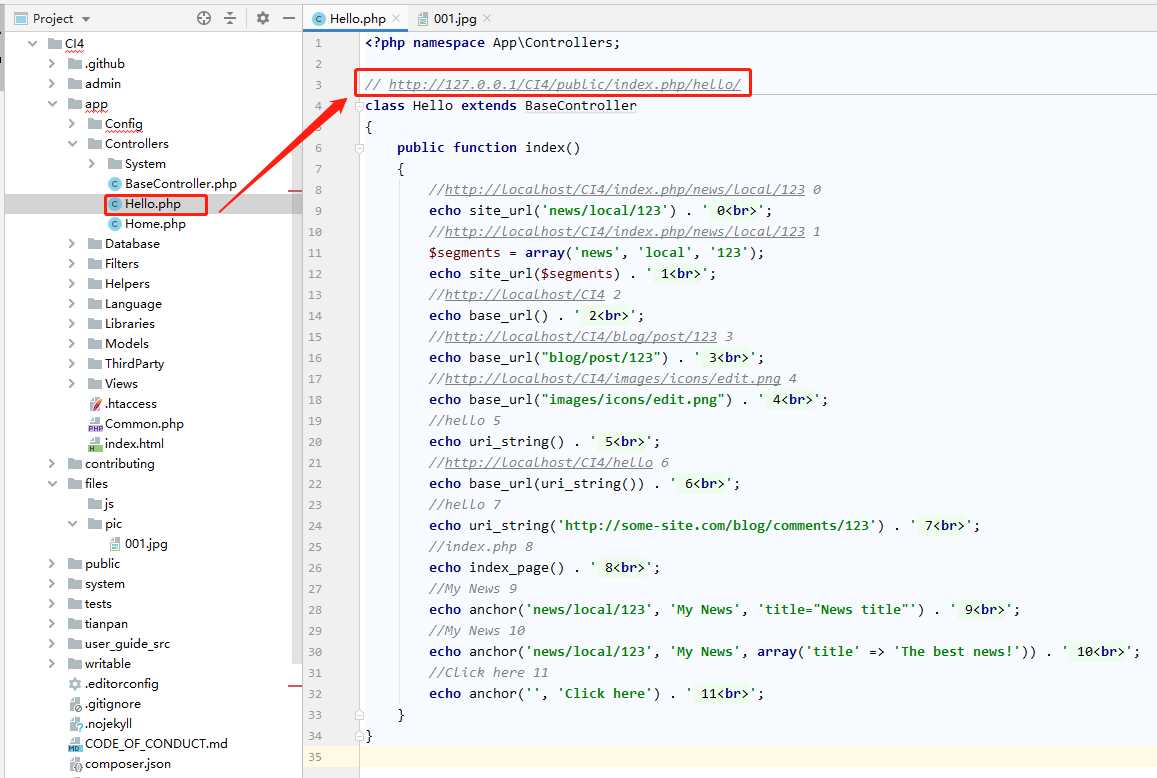Place cursor on empty line 35
This screenshot has width=1157, height=778.
pyautogui.click(x=758, y=757)
